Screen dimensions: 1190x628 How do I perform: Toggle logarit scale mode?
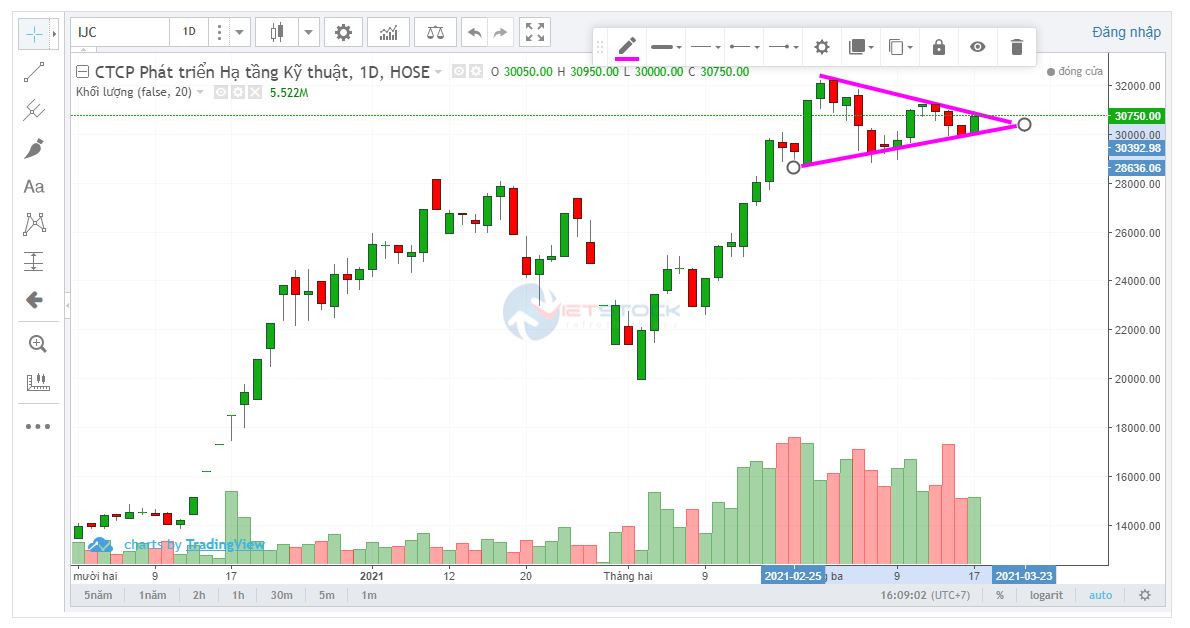(1045, 595)
